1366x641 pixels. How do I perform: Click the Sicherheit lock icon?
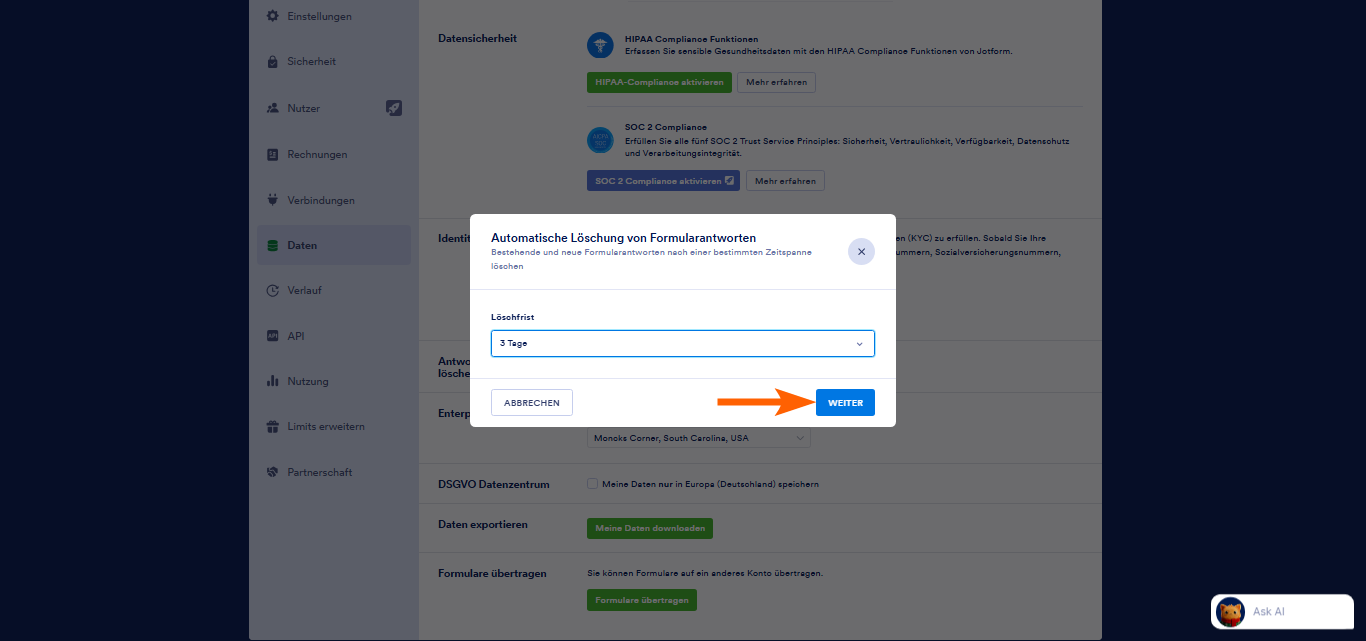point(272,62)
